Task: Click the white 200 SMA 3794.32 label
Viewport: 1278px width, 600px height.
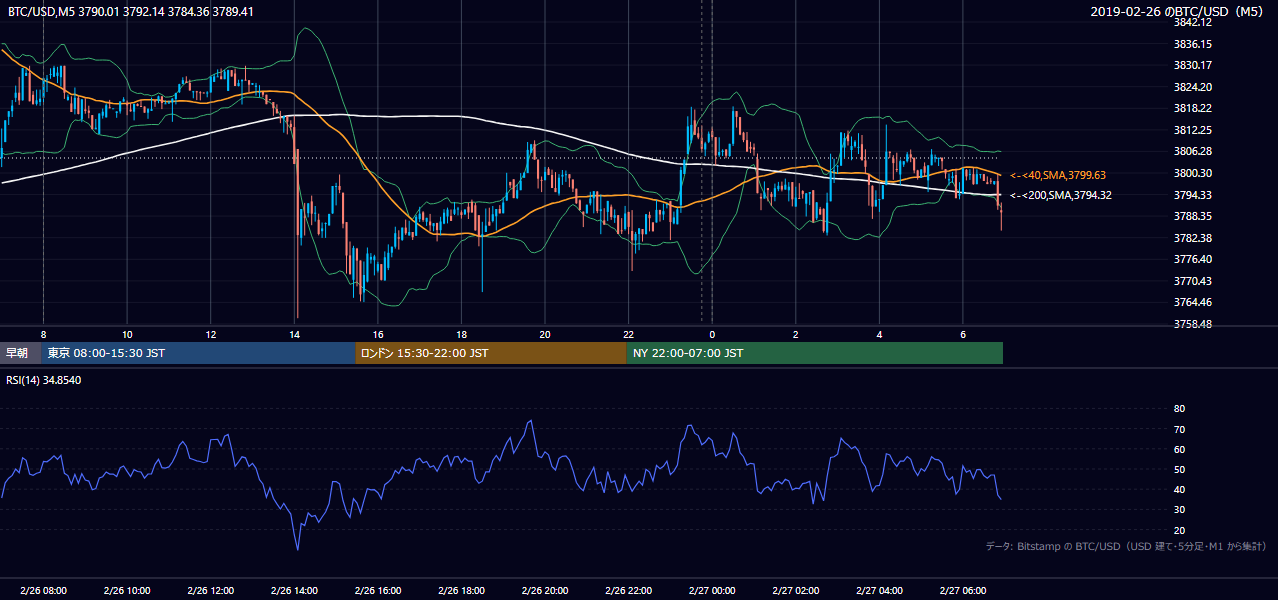Action: click(x=1060, y=195)
